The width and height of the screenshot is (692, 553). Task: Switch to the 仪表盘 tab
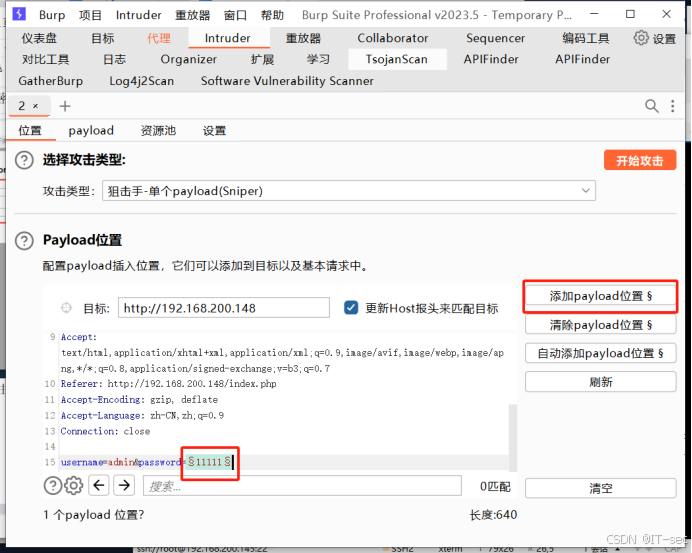[x=39, y=38]
